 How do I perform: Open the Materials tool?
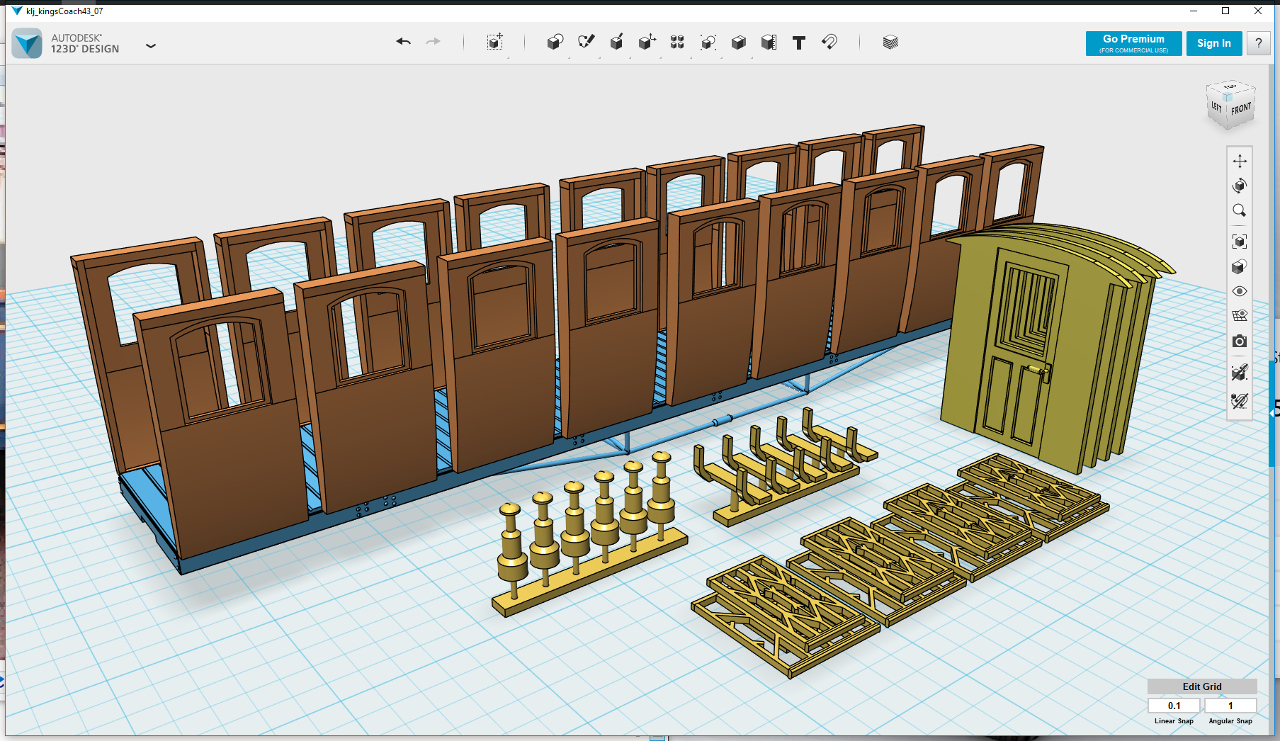point(890,42)
